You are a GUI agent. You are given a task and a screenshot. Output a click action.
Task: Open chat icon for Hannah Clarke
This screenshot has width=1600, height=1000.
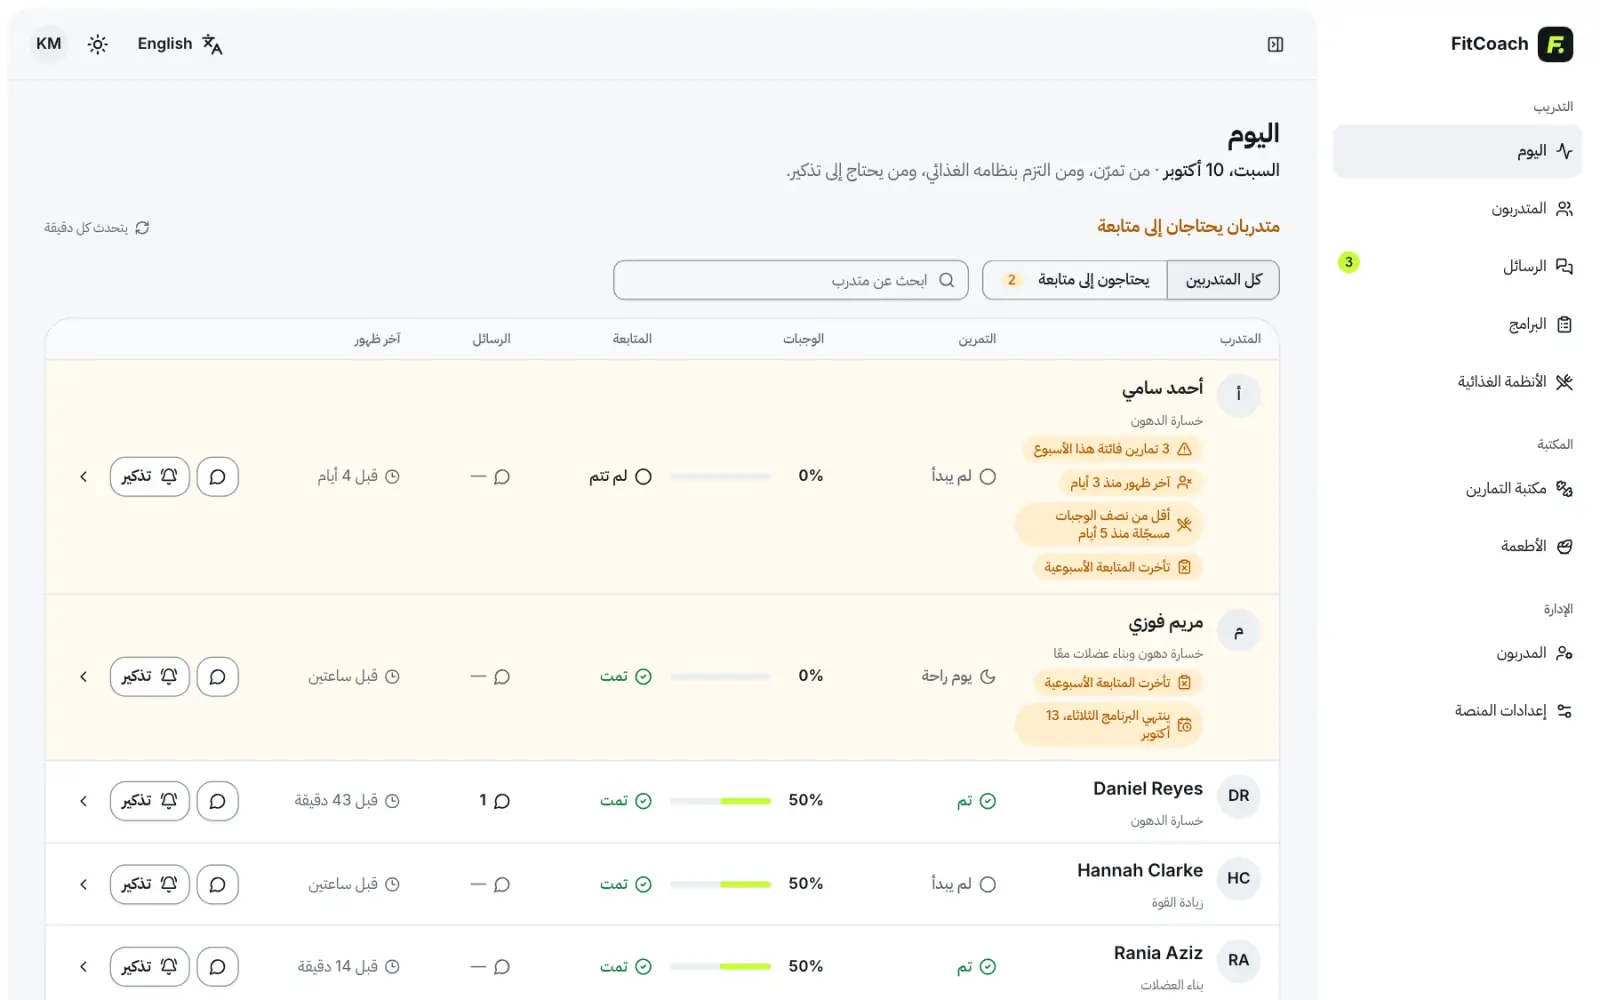217,884
